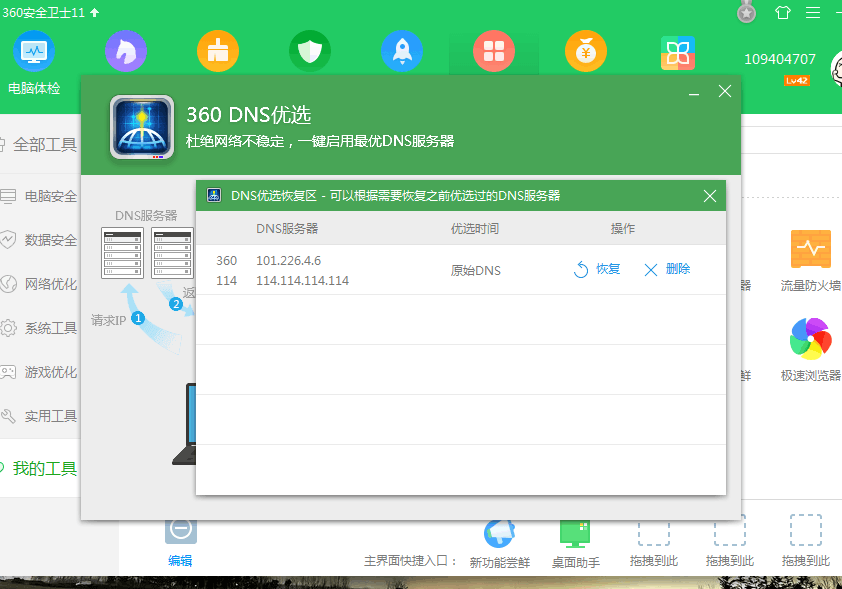Click the medal badge in the title bar
The image size is (842, 589).
coord(746,12)
